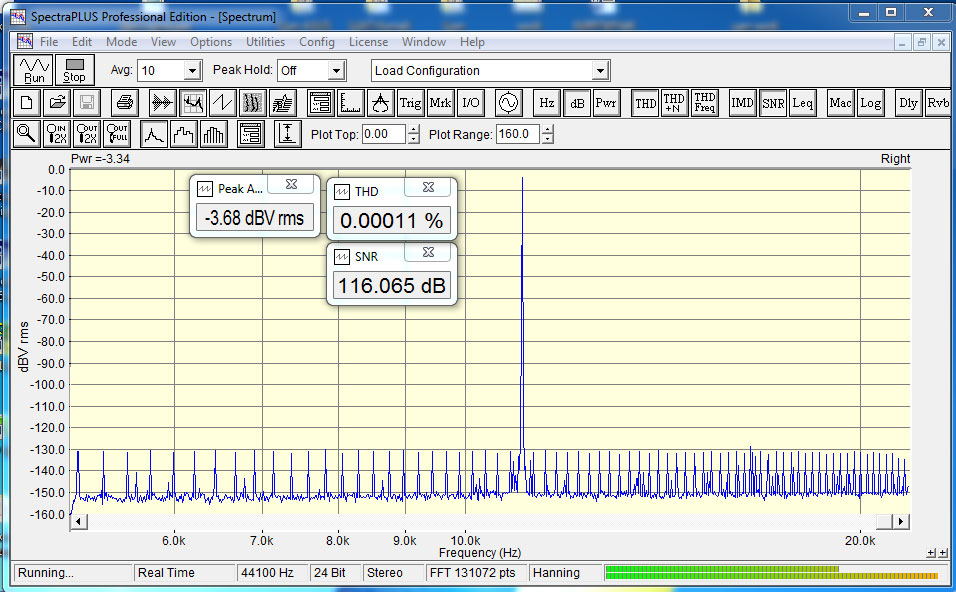The height and width of the screenshot is (592, 956).
Task: Open a file with the folder icon
Action: click(58, 102)
